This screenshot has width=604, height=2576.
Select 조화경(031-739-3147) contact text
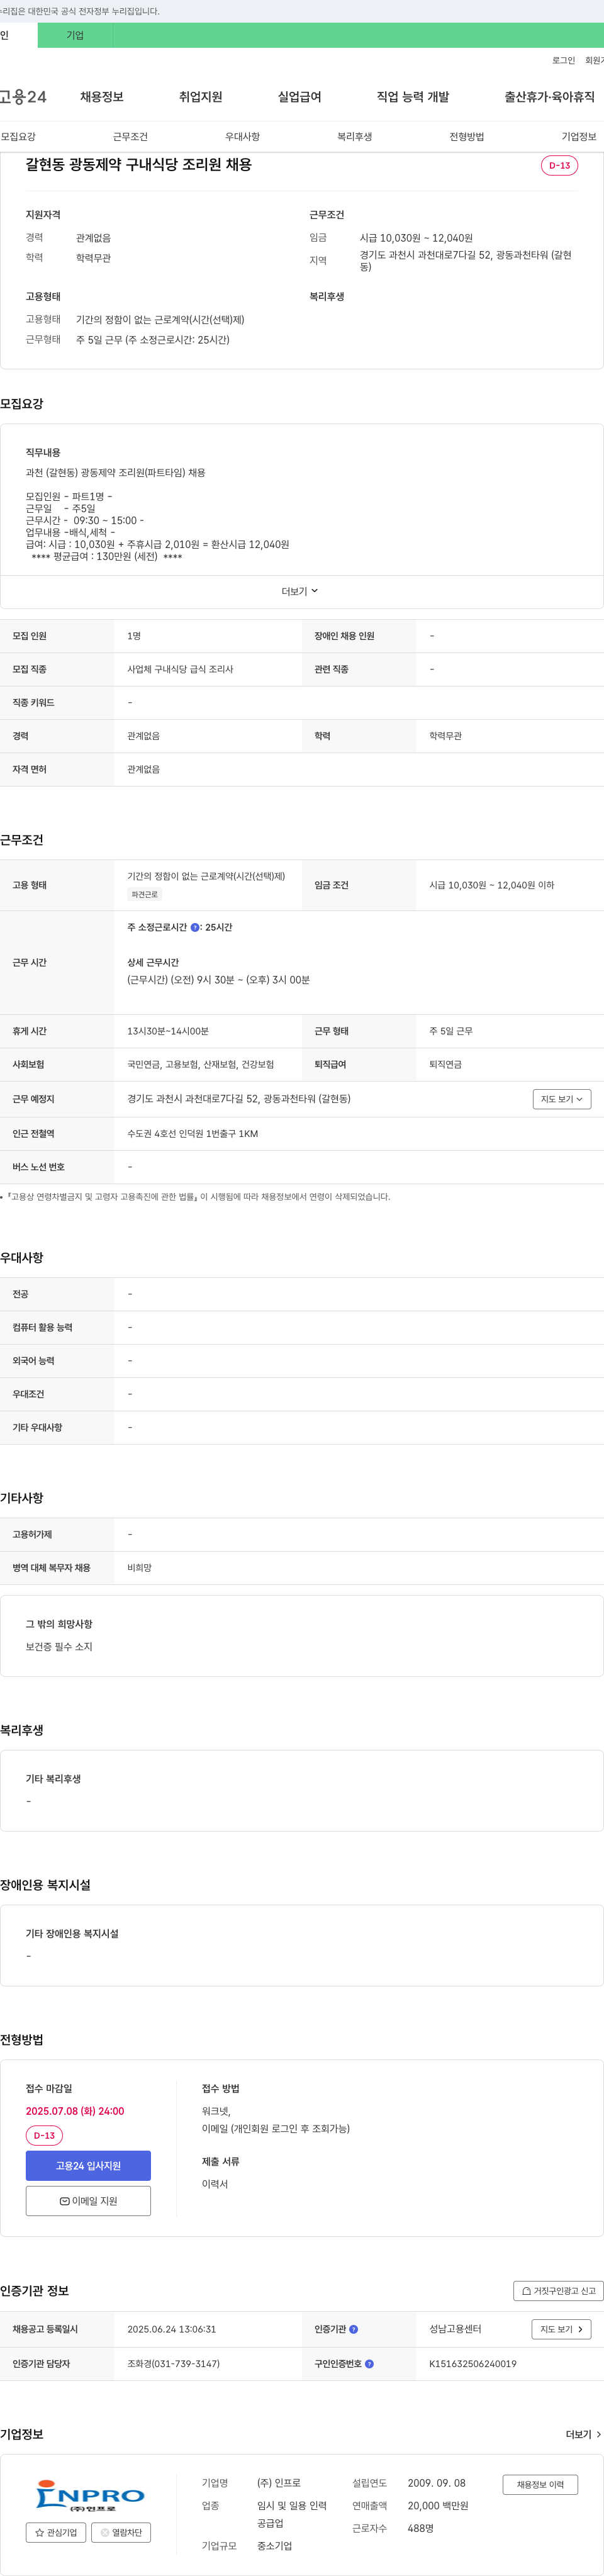point(173,2364)
